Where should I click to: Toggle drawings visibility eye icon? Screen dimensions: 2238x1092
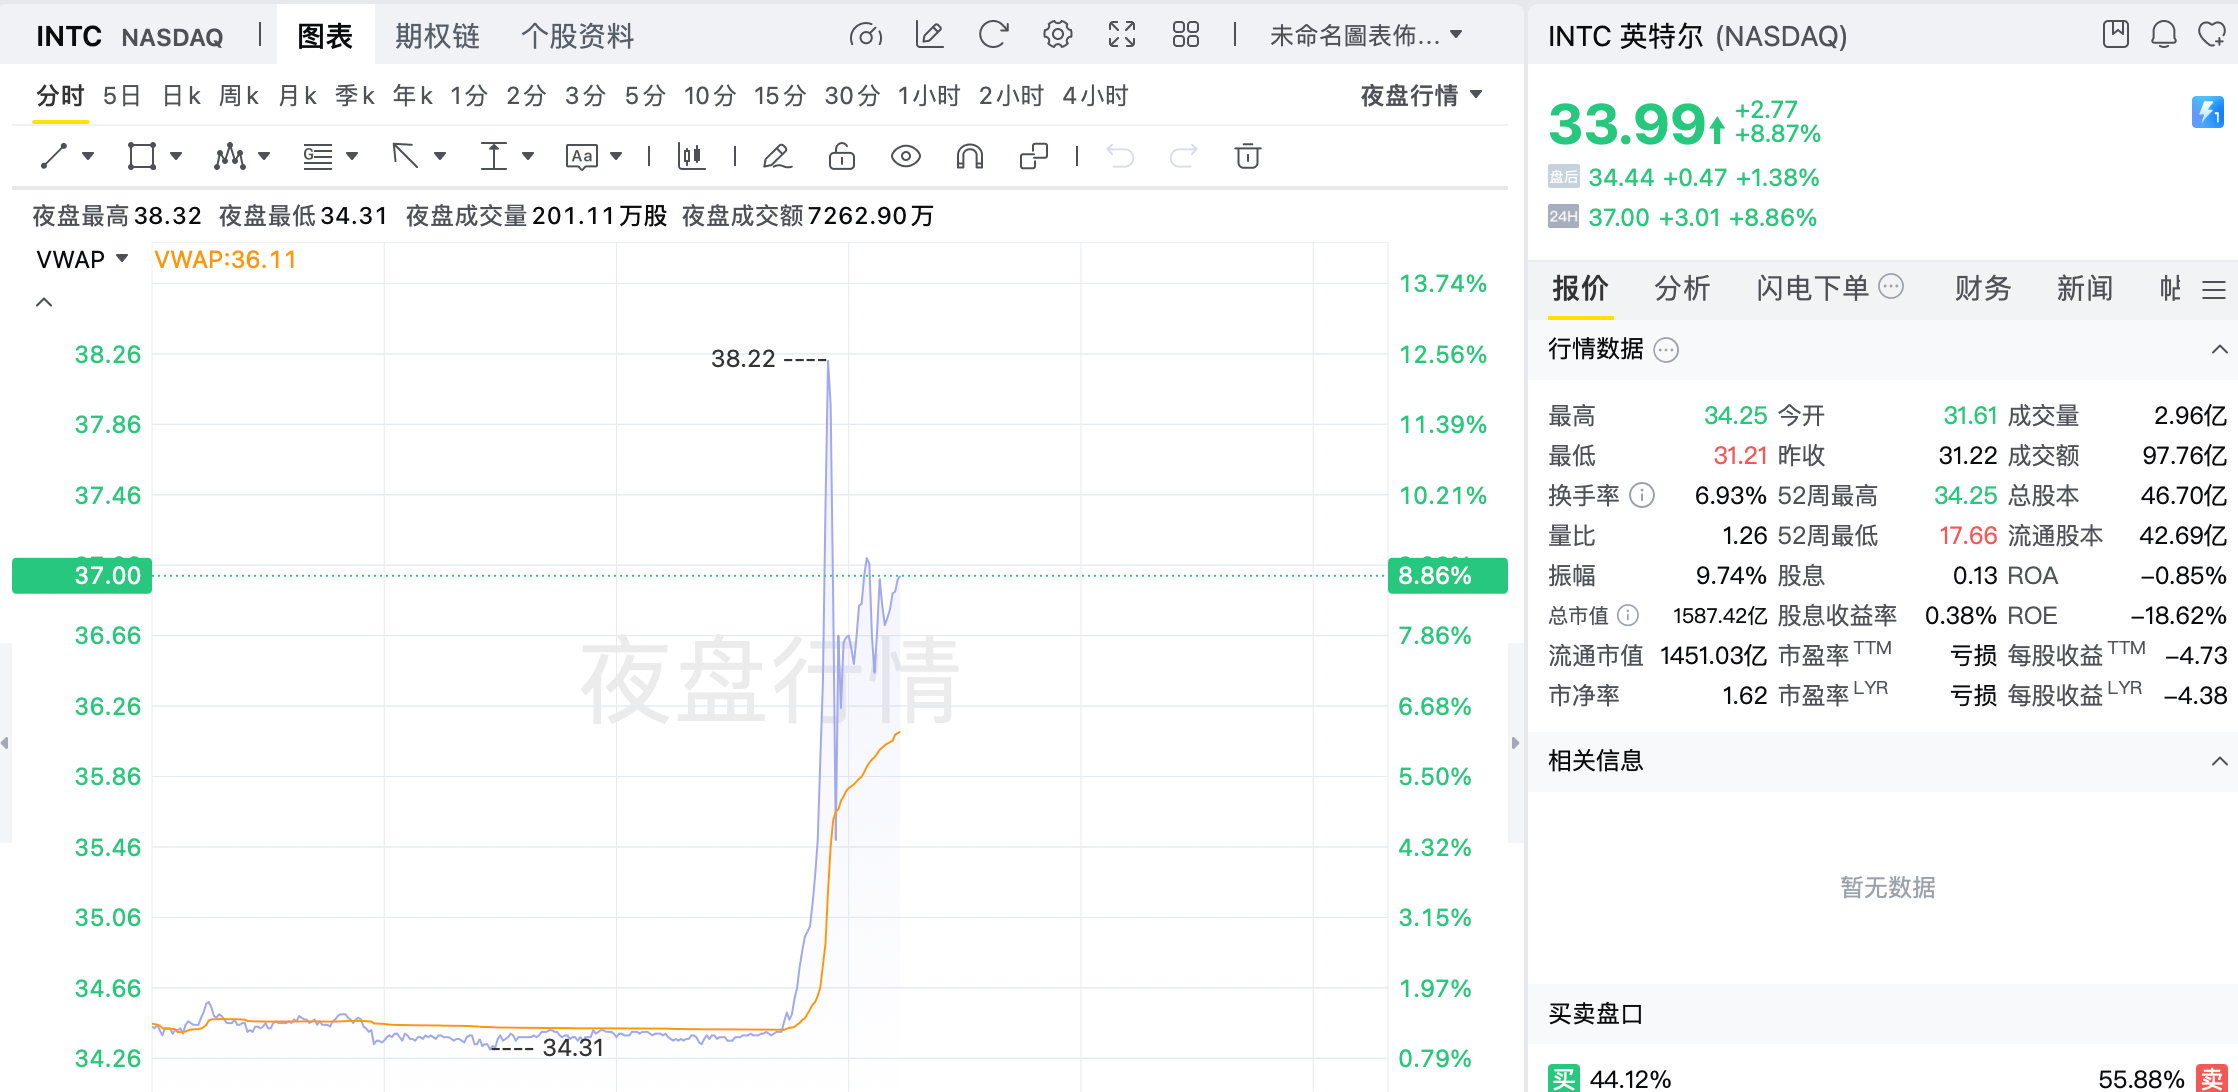click(905, 156)
